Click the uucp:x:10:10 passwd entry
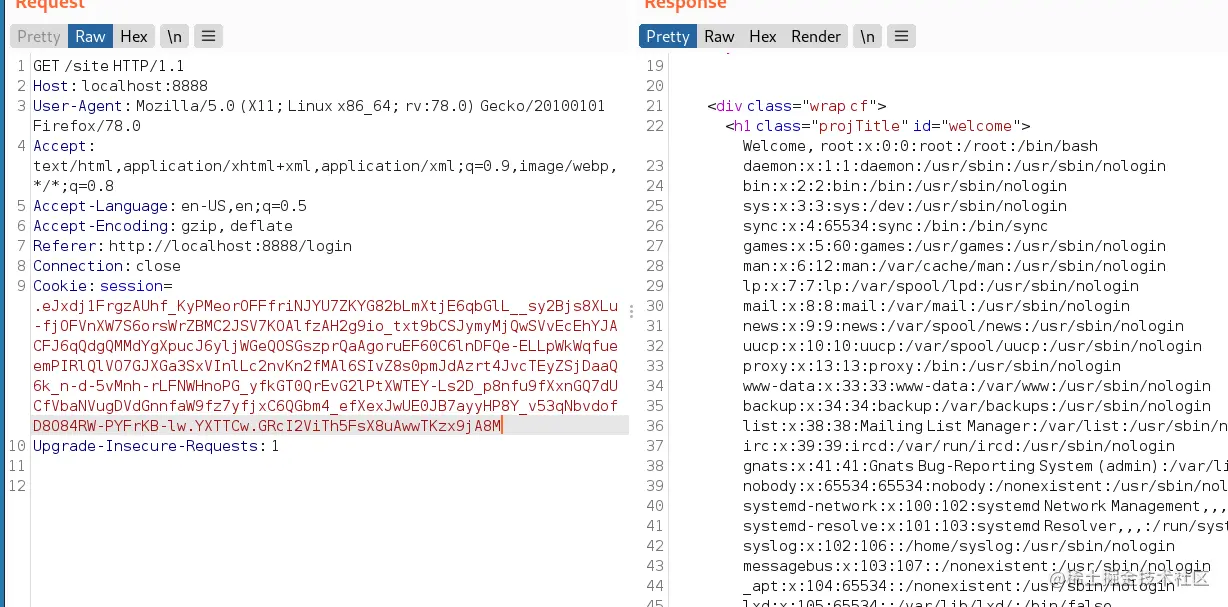This screenshot has height=607, width=1228. pos(972,346)
